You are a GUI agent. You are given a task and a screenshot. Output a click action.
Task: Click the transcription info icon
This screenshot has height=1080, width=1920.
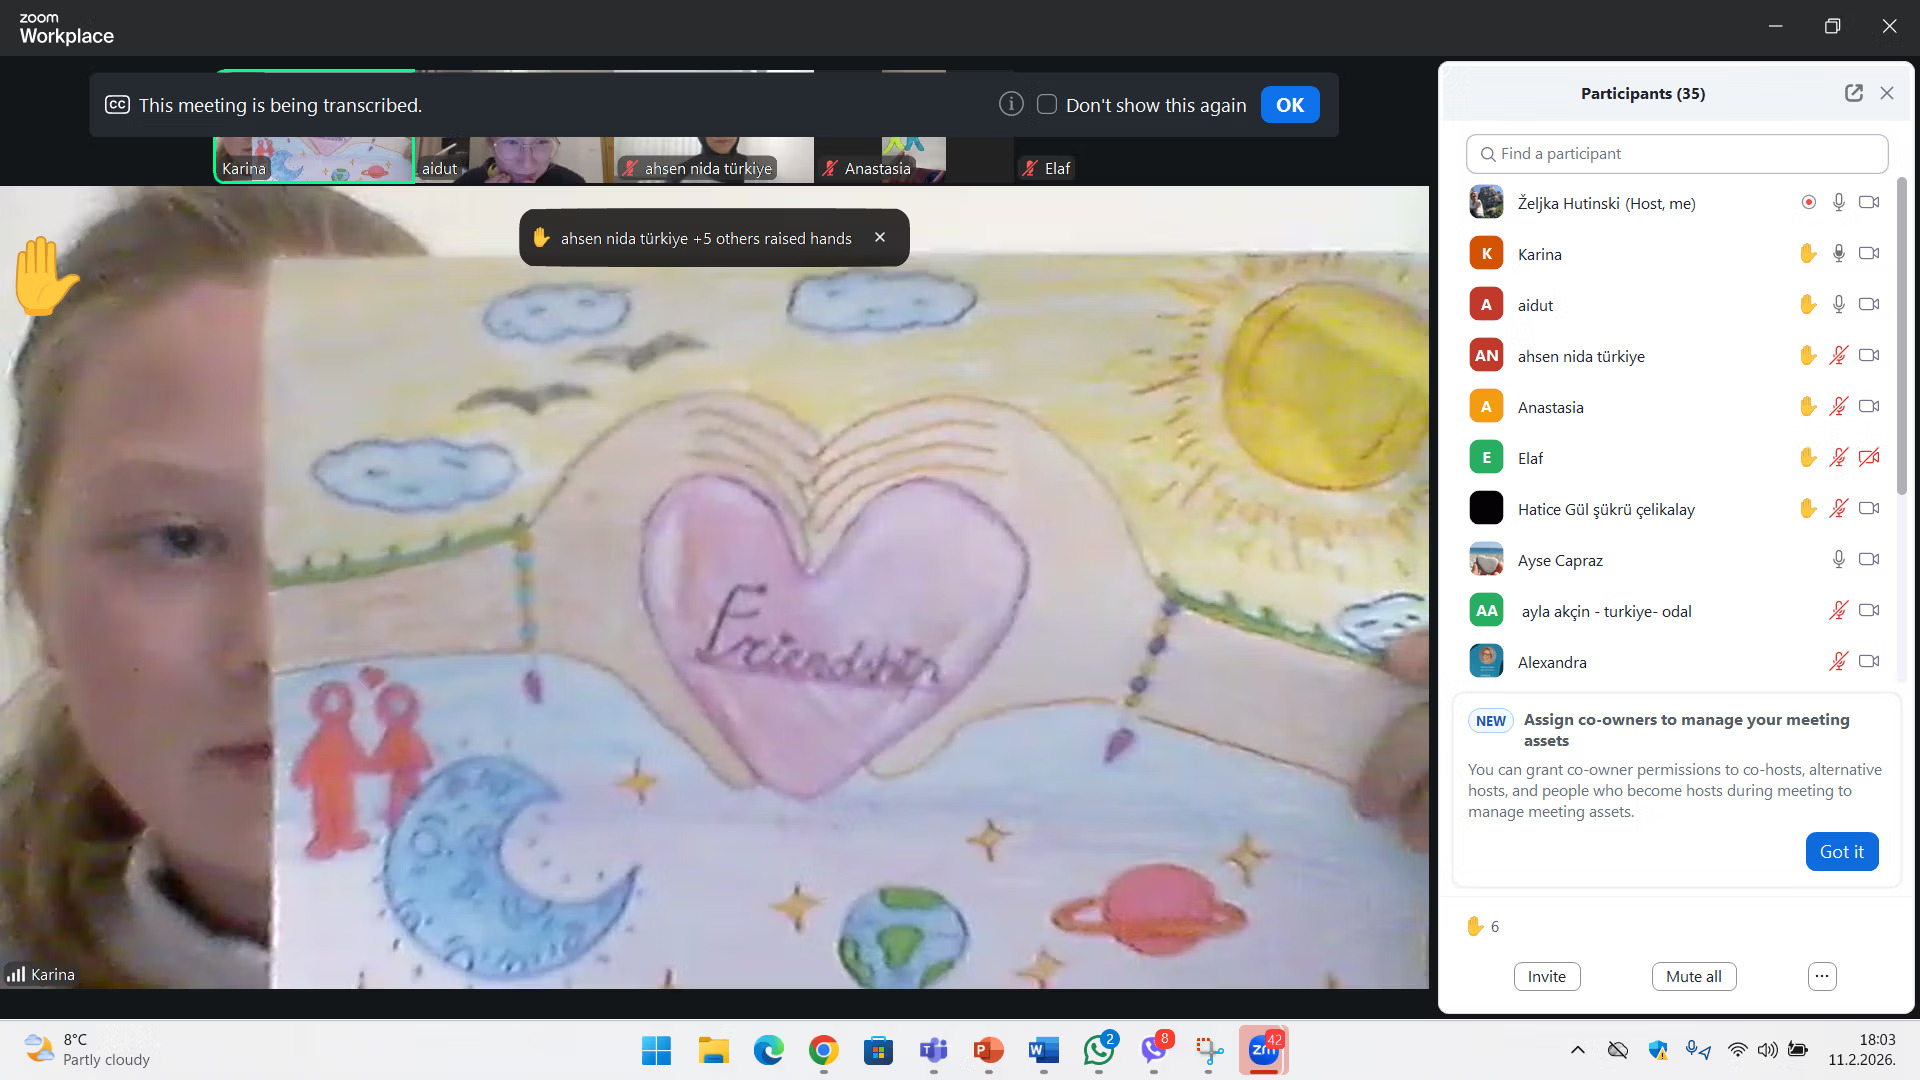click(1011, 105)
